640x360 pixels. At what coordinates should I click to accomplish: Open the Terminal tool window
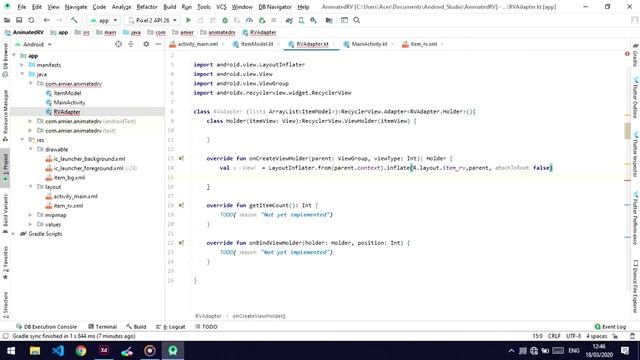pyautogui.click(x=102, y=327)
